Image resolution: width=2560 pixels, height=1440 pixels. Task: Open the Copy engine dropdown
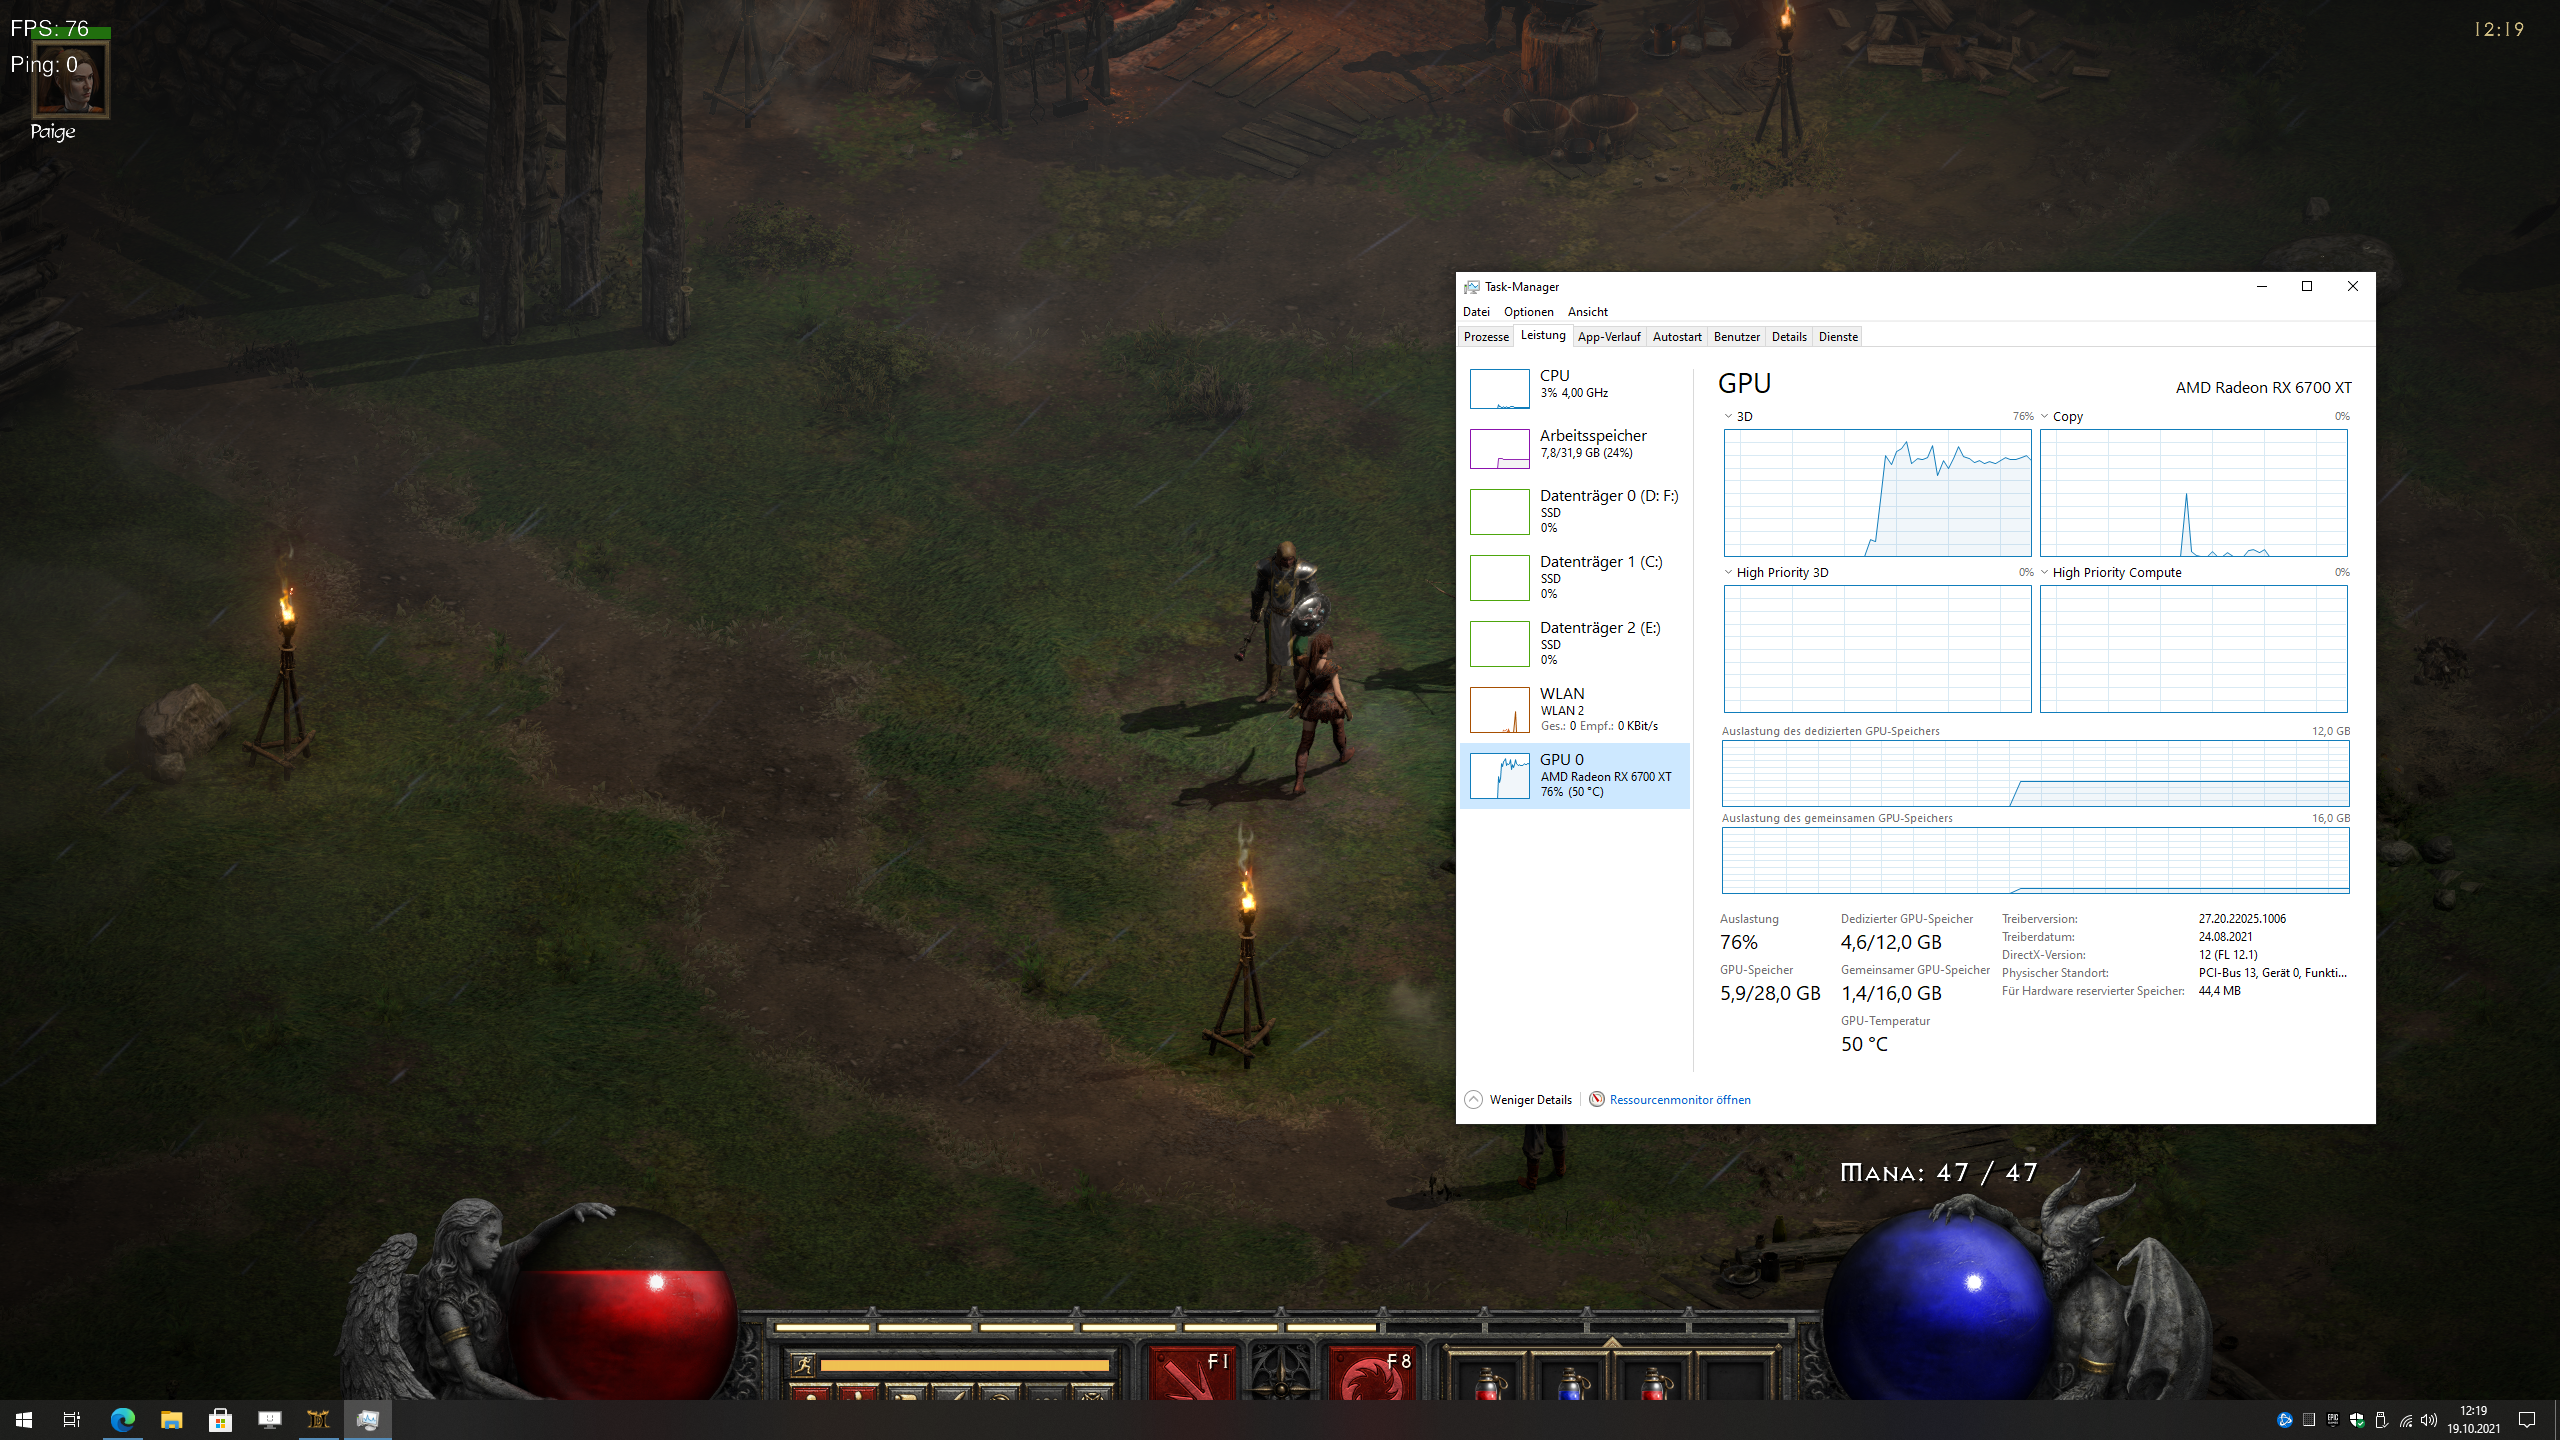click(x=2045, y=417)
